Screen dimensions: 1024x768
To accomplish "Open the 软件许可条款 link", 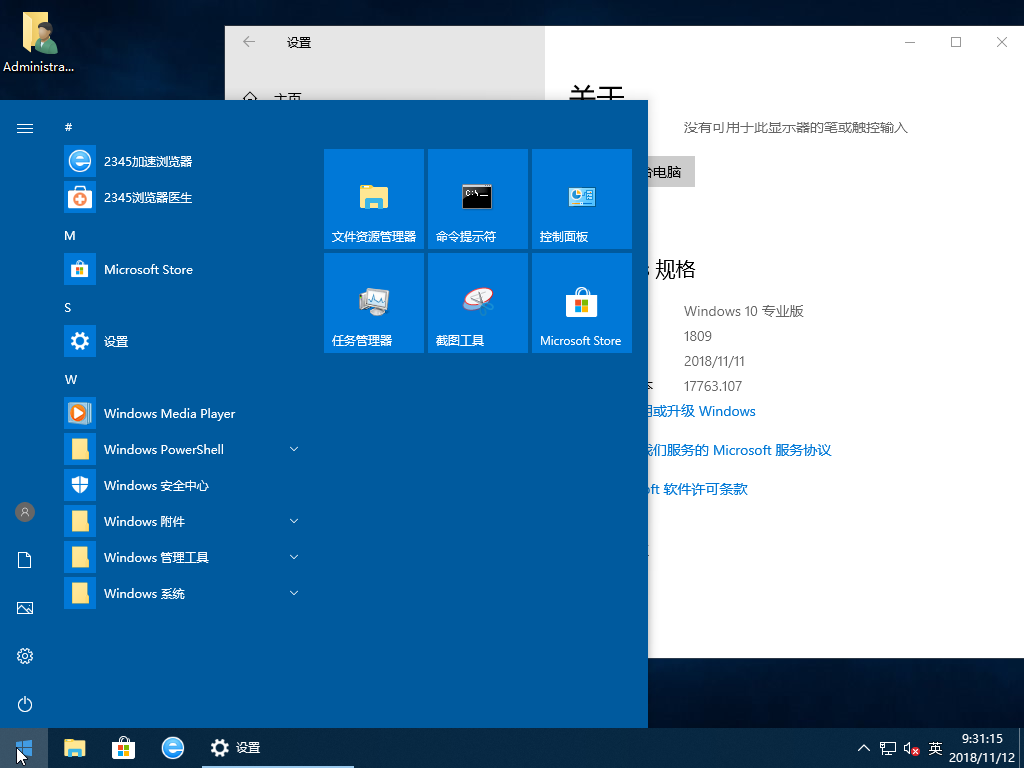I will click(698, 489).
